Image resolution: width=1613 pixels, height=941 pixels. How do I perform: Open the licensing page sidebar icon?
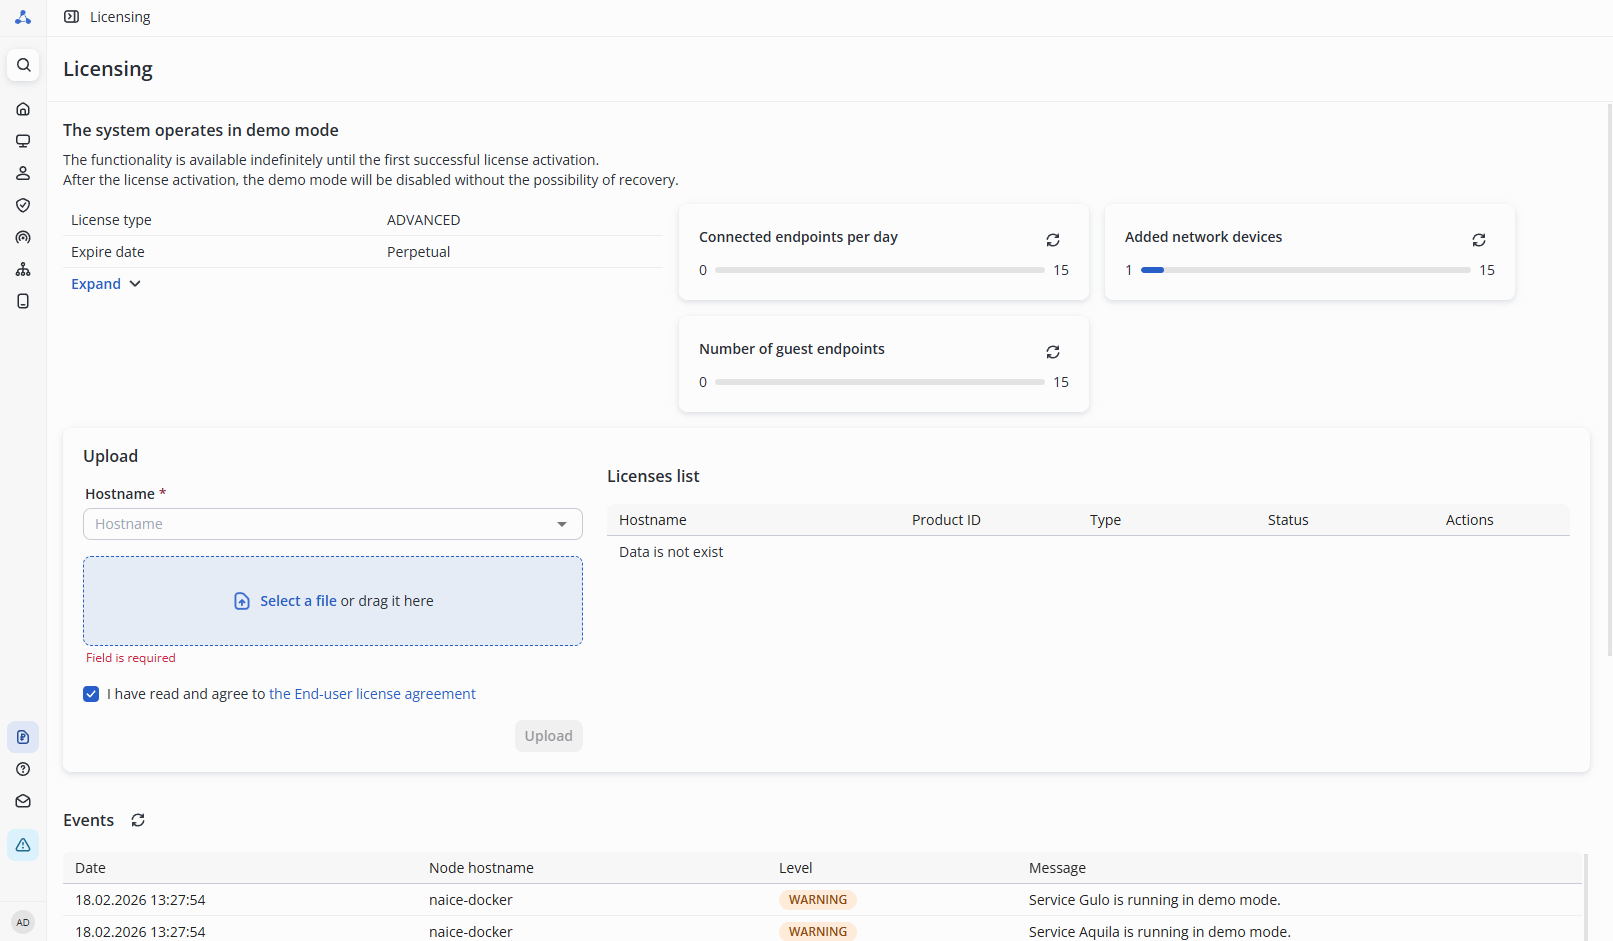coord(23,737)
